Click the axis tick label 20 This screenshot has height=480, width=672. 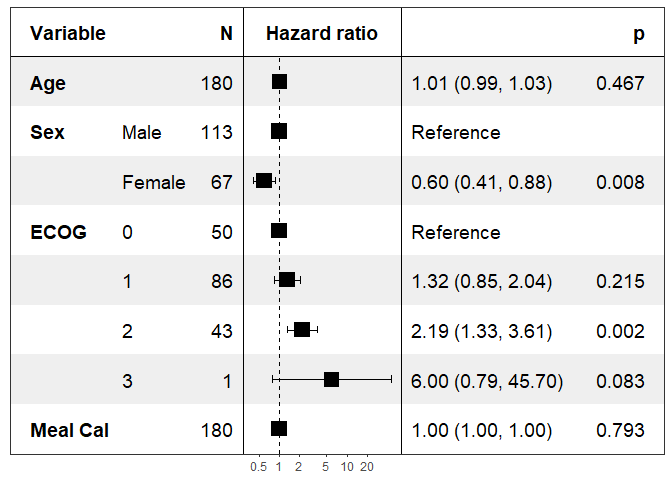click(x=367, y=467)
